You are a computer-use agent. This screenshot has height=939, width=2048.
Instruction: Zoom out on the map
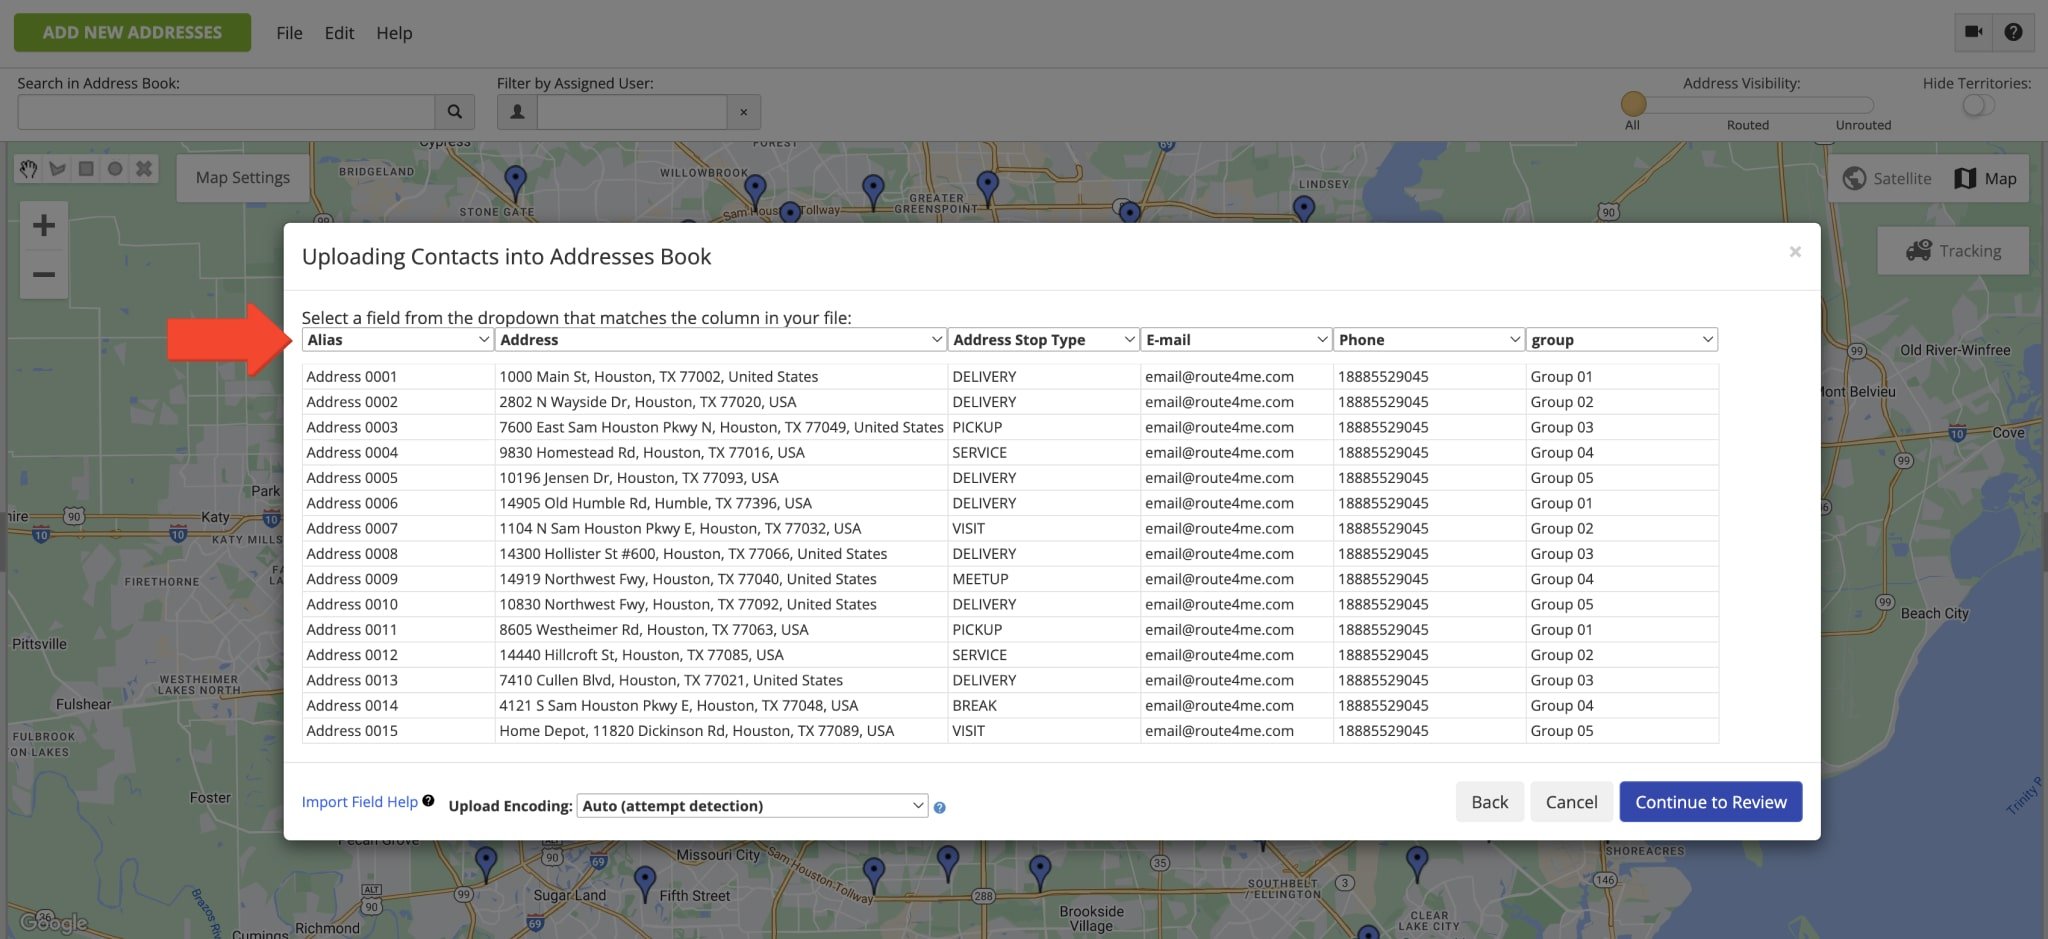pyautogui.click(x=44, y=274)
